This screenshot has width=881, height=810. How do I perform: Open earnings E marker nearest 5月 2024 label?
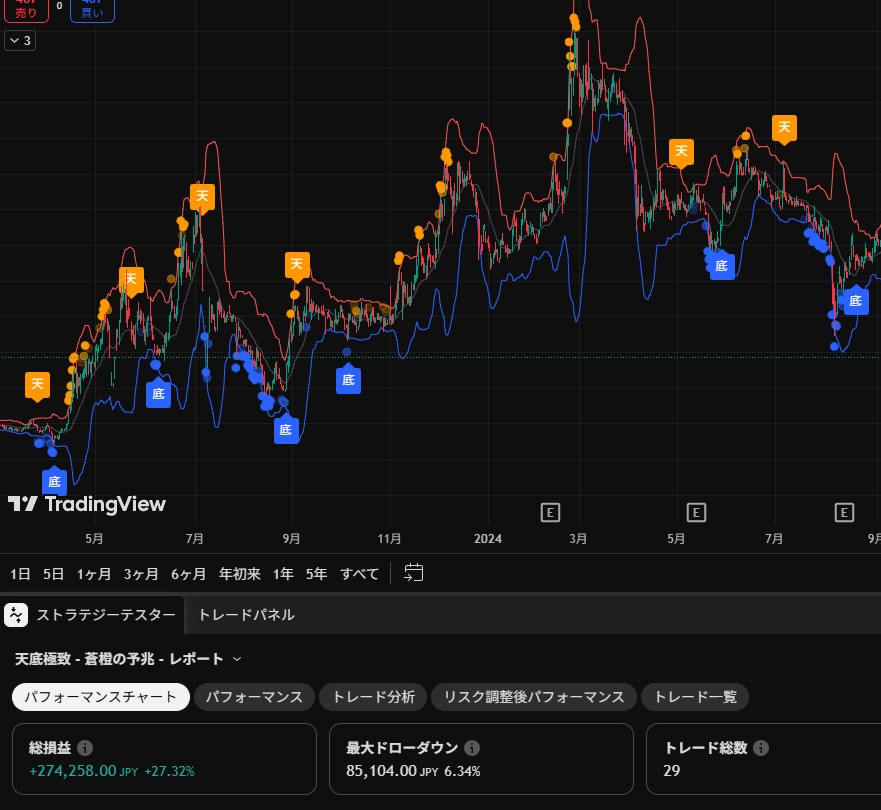(696, 512)
